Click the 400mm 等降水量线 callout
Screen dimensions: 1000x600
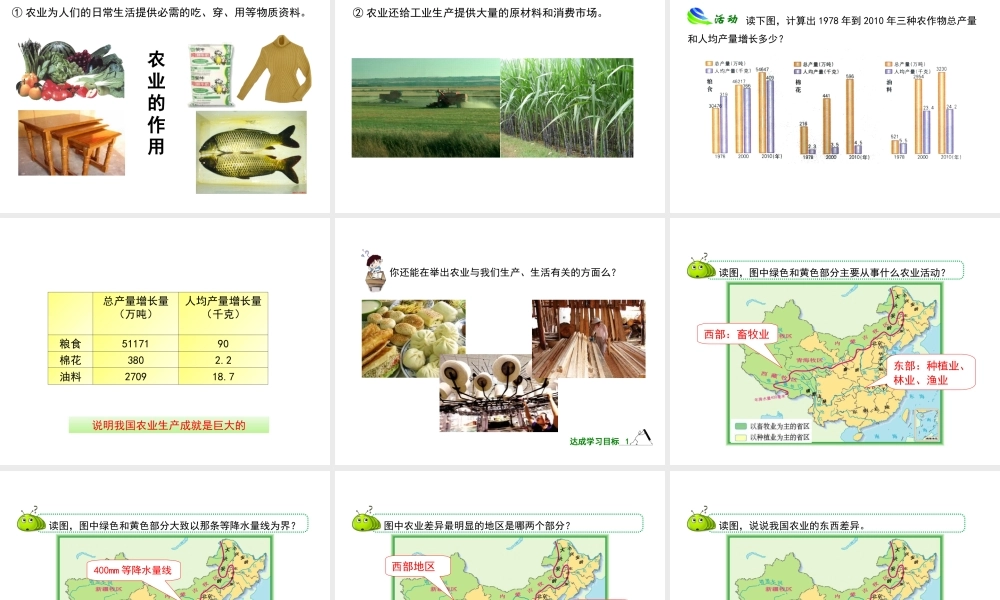(133, 570)
